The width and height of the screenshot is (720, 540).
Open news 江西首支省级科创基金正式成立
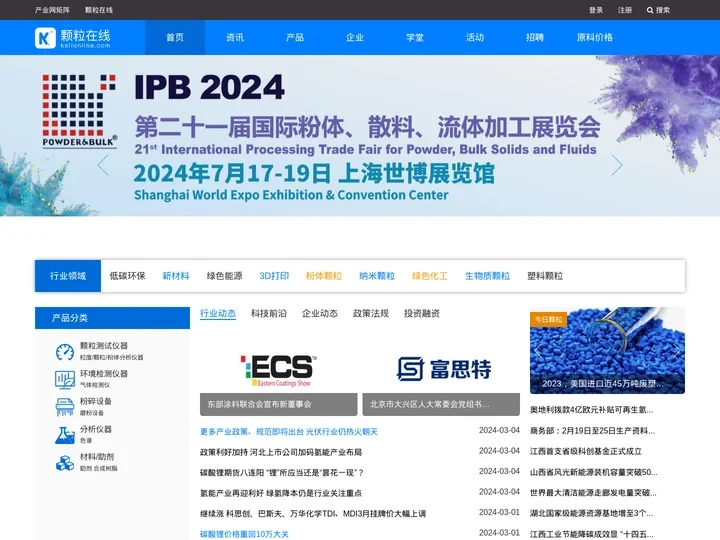point(586,451)
